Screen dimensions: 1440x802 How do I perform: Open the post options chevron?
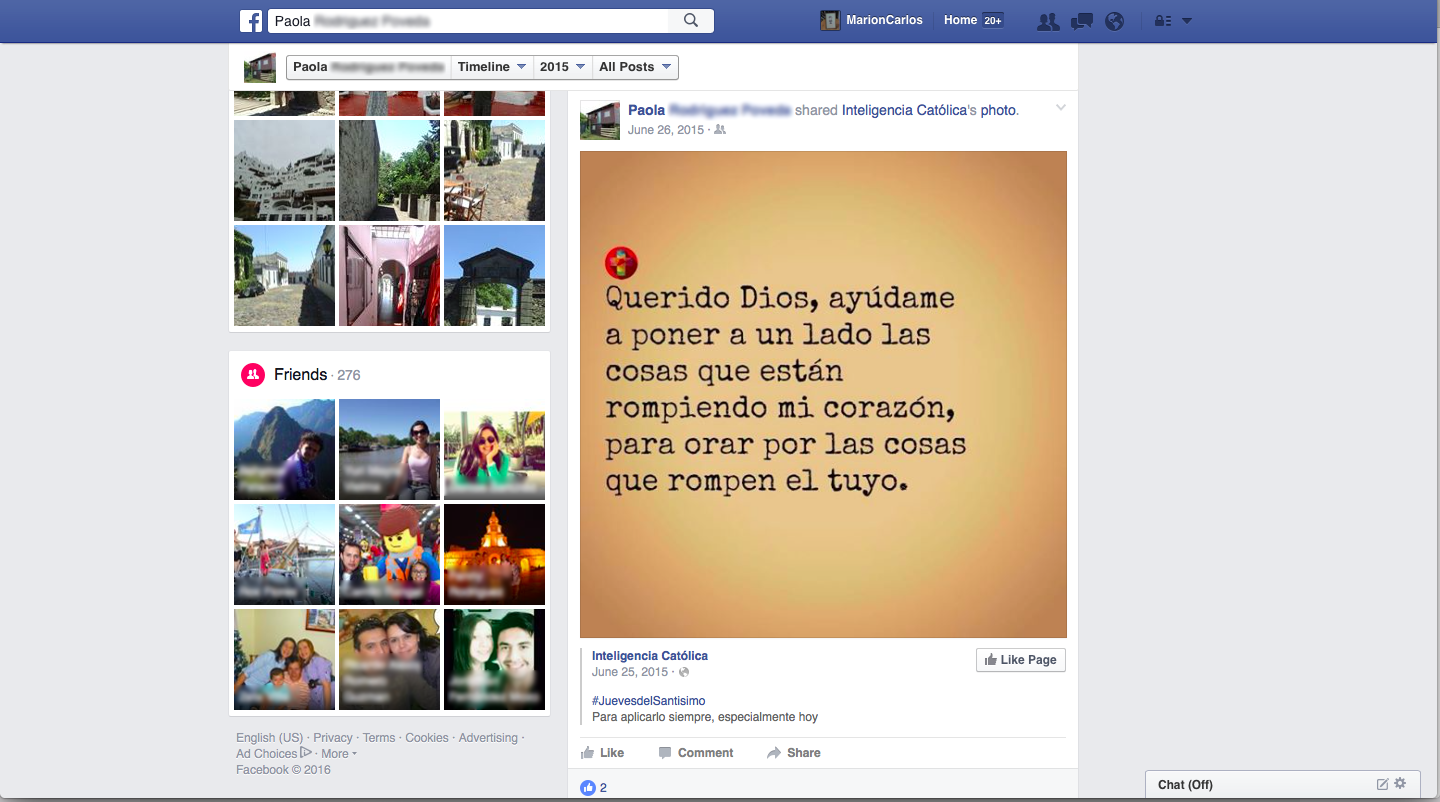1061,108
